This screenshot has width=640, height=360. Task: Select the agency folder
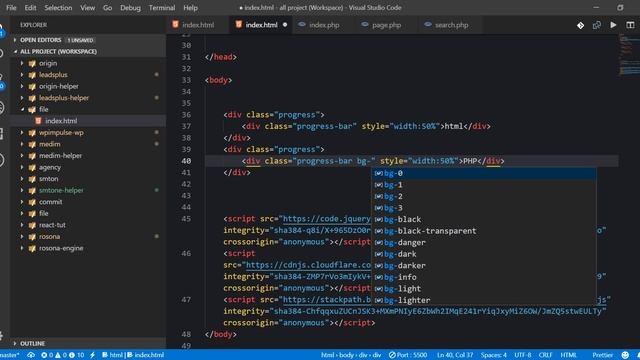[x=88, y=167]
